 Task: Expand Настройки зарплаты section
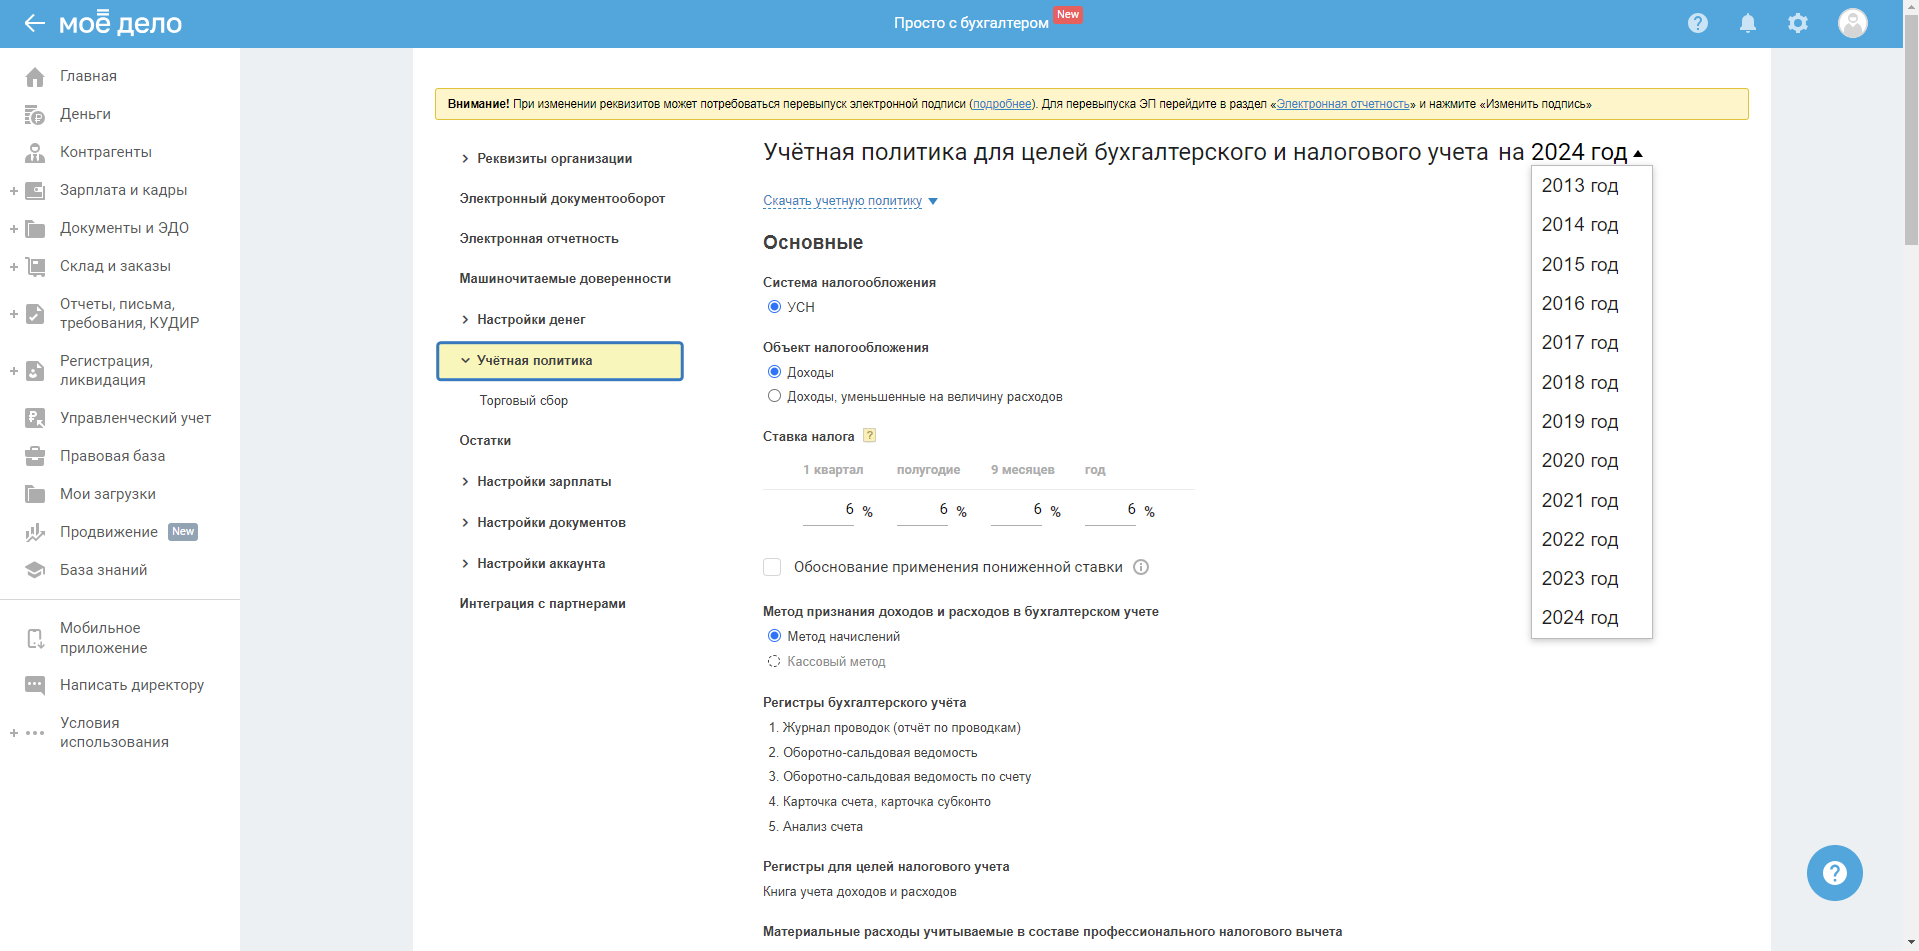465,482
